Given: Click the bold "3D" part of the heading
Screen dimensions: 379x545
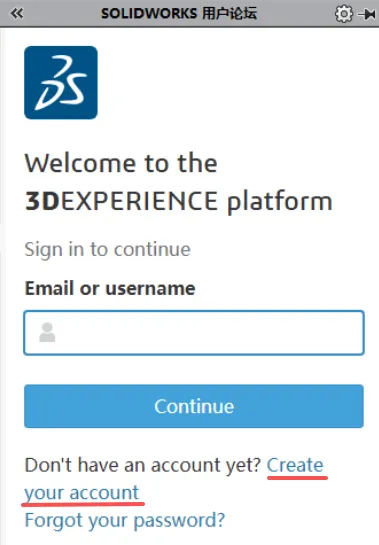Looking at the screenshot, I should point(42,201).
